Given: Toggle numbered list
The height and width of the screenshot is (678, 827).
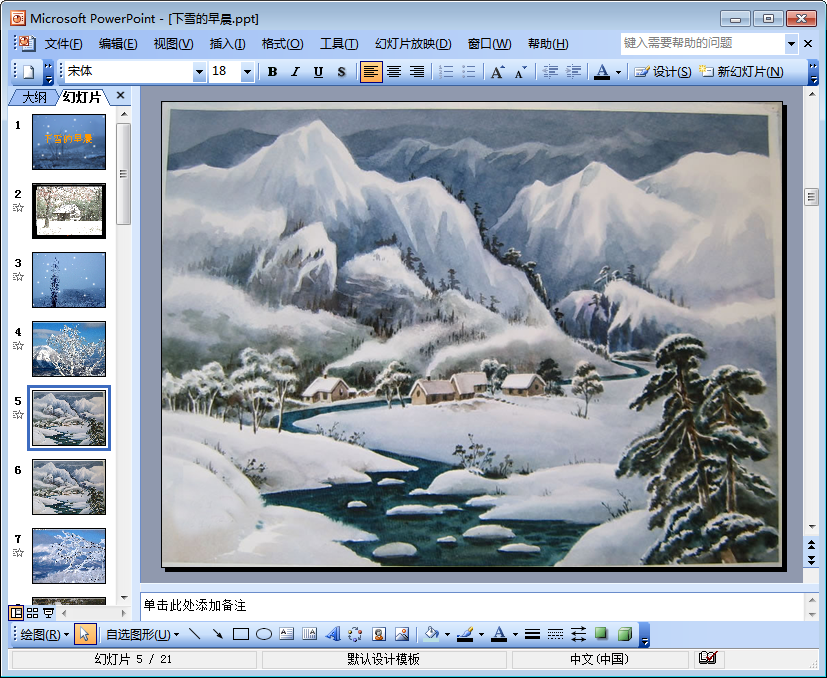Looking at the screenshot, I should point(446,72).
